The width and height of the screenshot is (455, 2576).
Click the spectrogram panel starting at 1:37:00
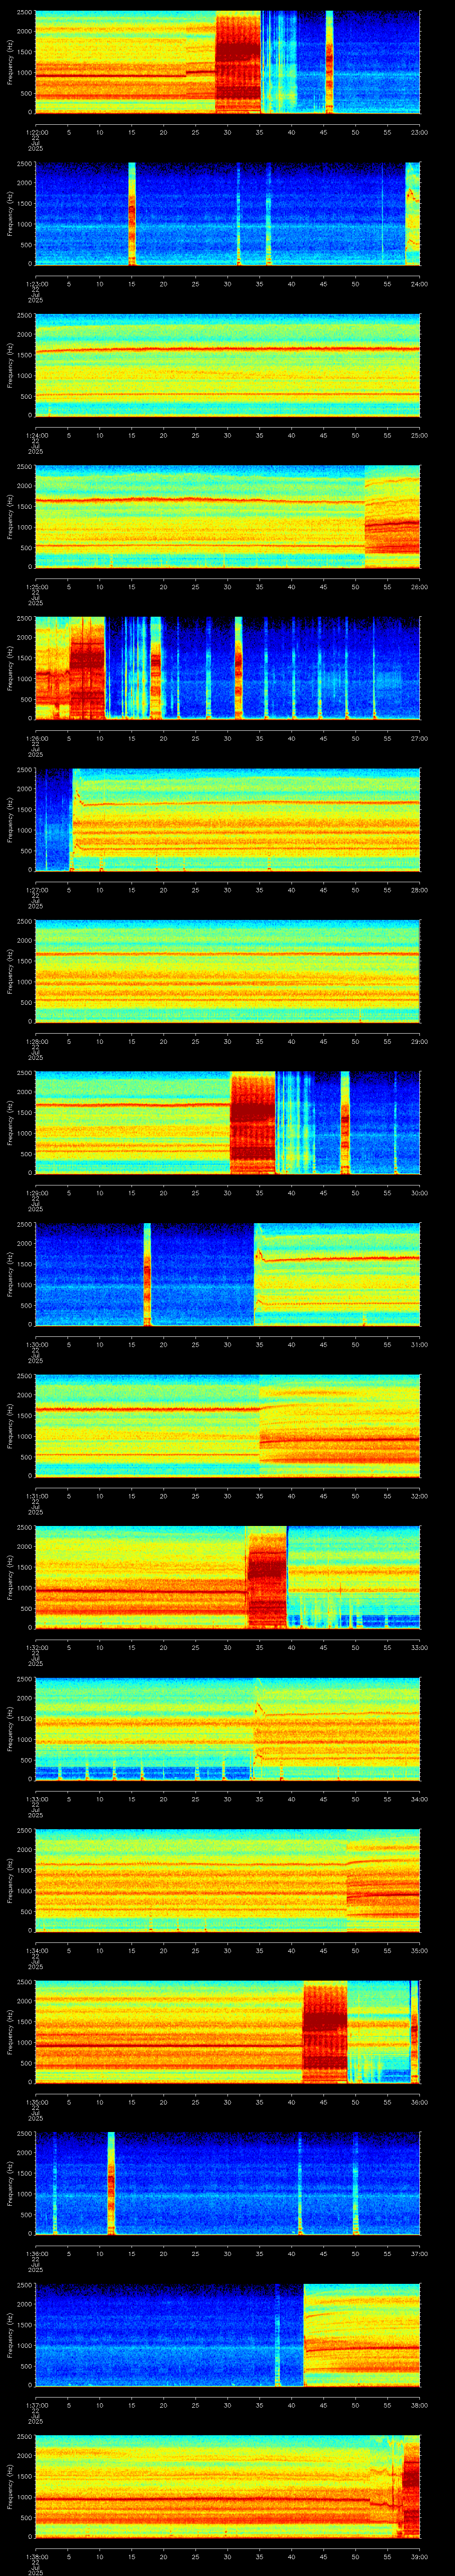pyautogui.click(x=227, y=2335)
